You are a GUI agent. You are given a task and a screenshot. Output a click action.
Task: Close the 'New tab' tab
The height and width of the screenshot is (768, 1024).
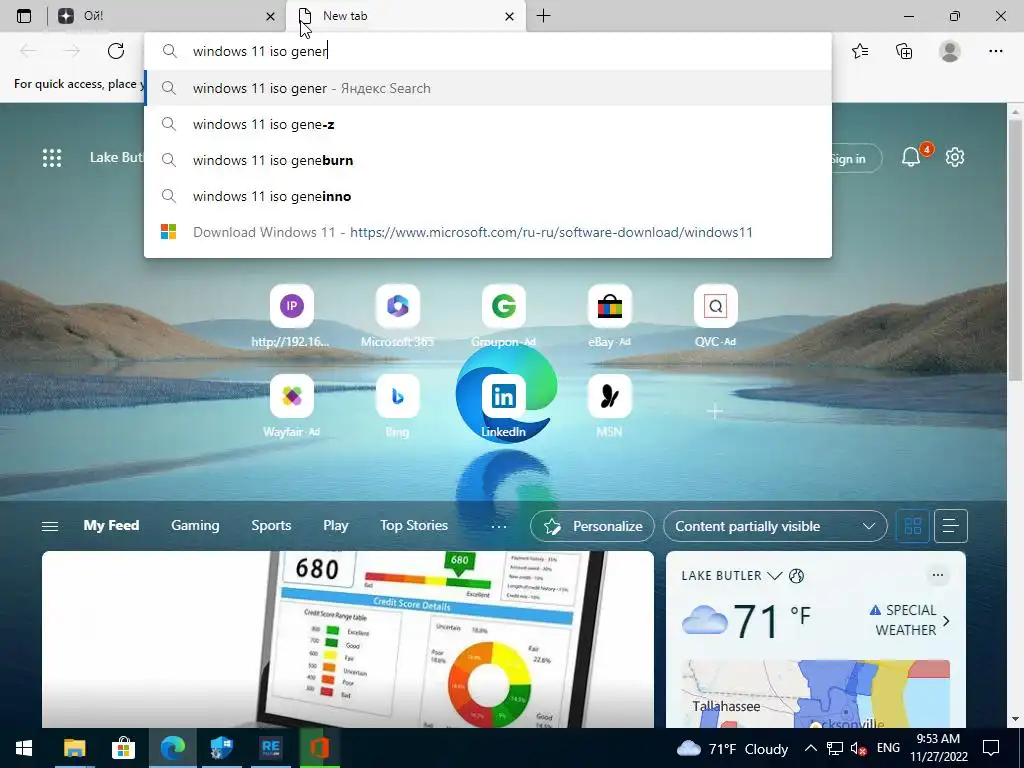click(509, 16)
